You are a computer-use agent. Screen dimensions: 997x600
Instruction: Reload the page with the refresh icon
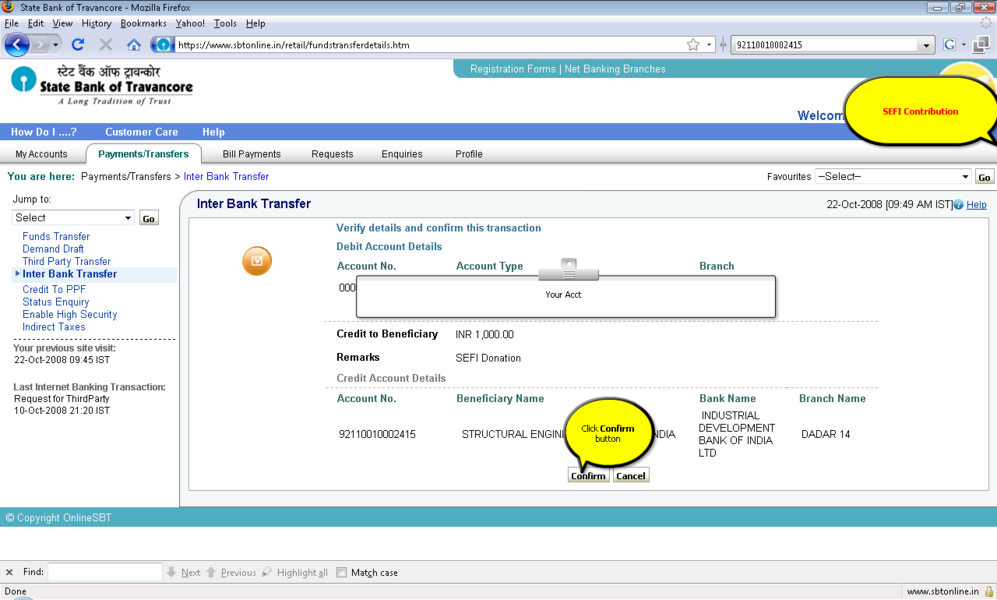click(x=77, y=45)
